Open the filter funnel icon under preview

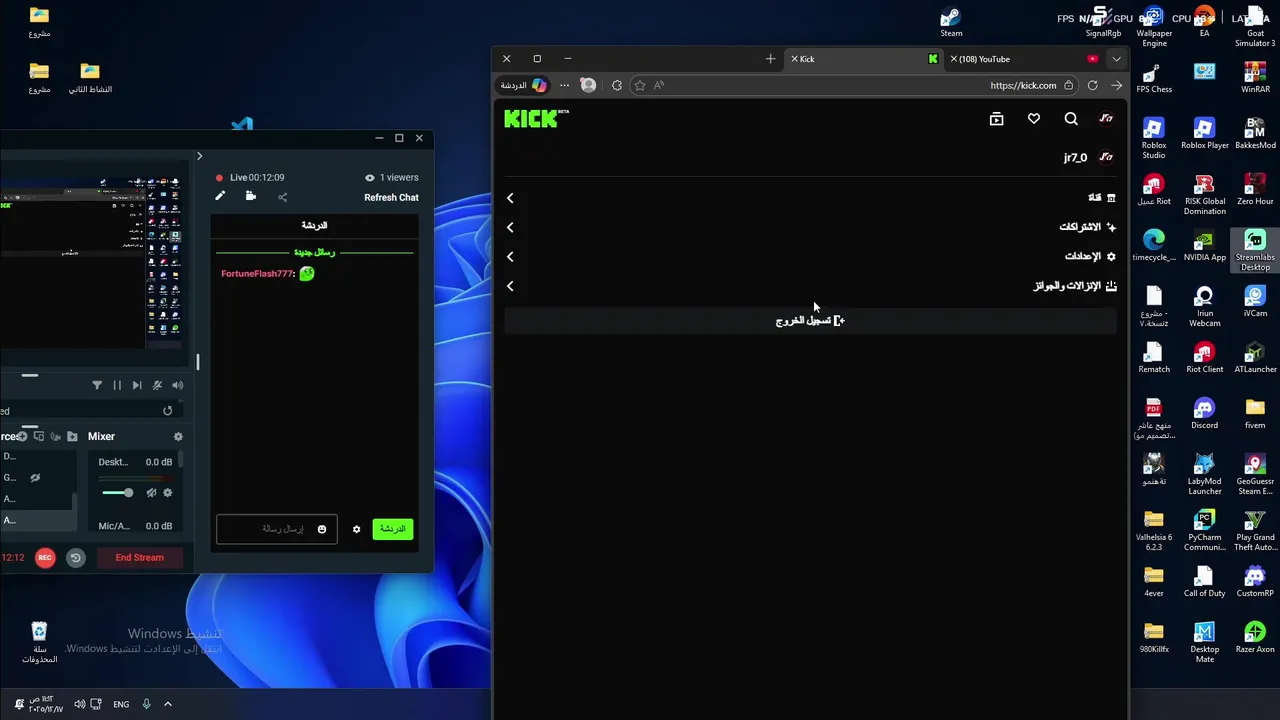point(97,385)
